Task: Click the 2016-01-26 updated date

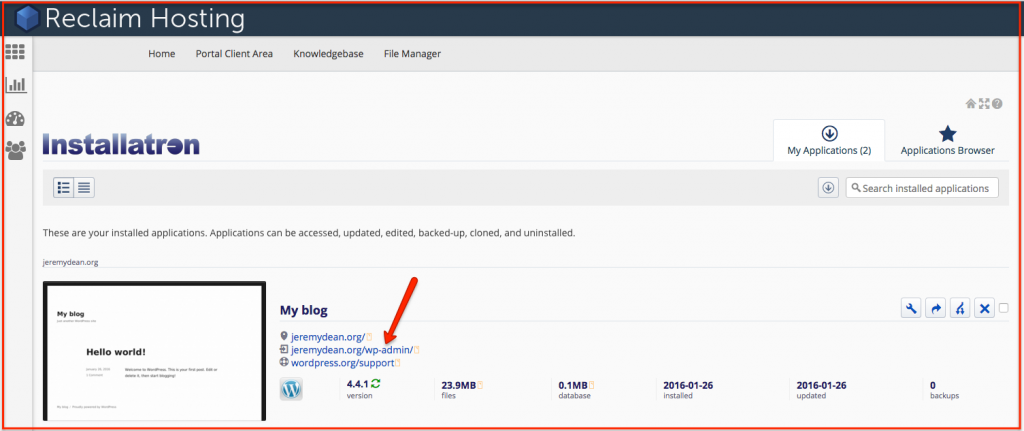Action: point(822,385)
